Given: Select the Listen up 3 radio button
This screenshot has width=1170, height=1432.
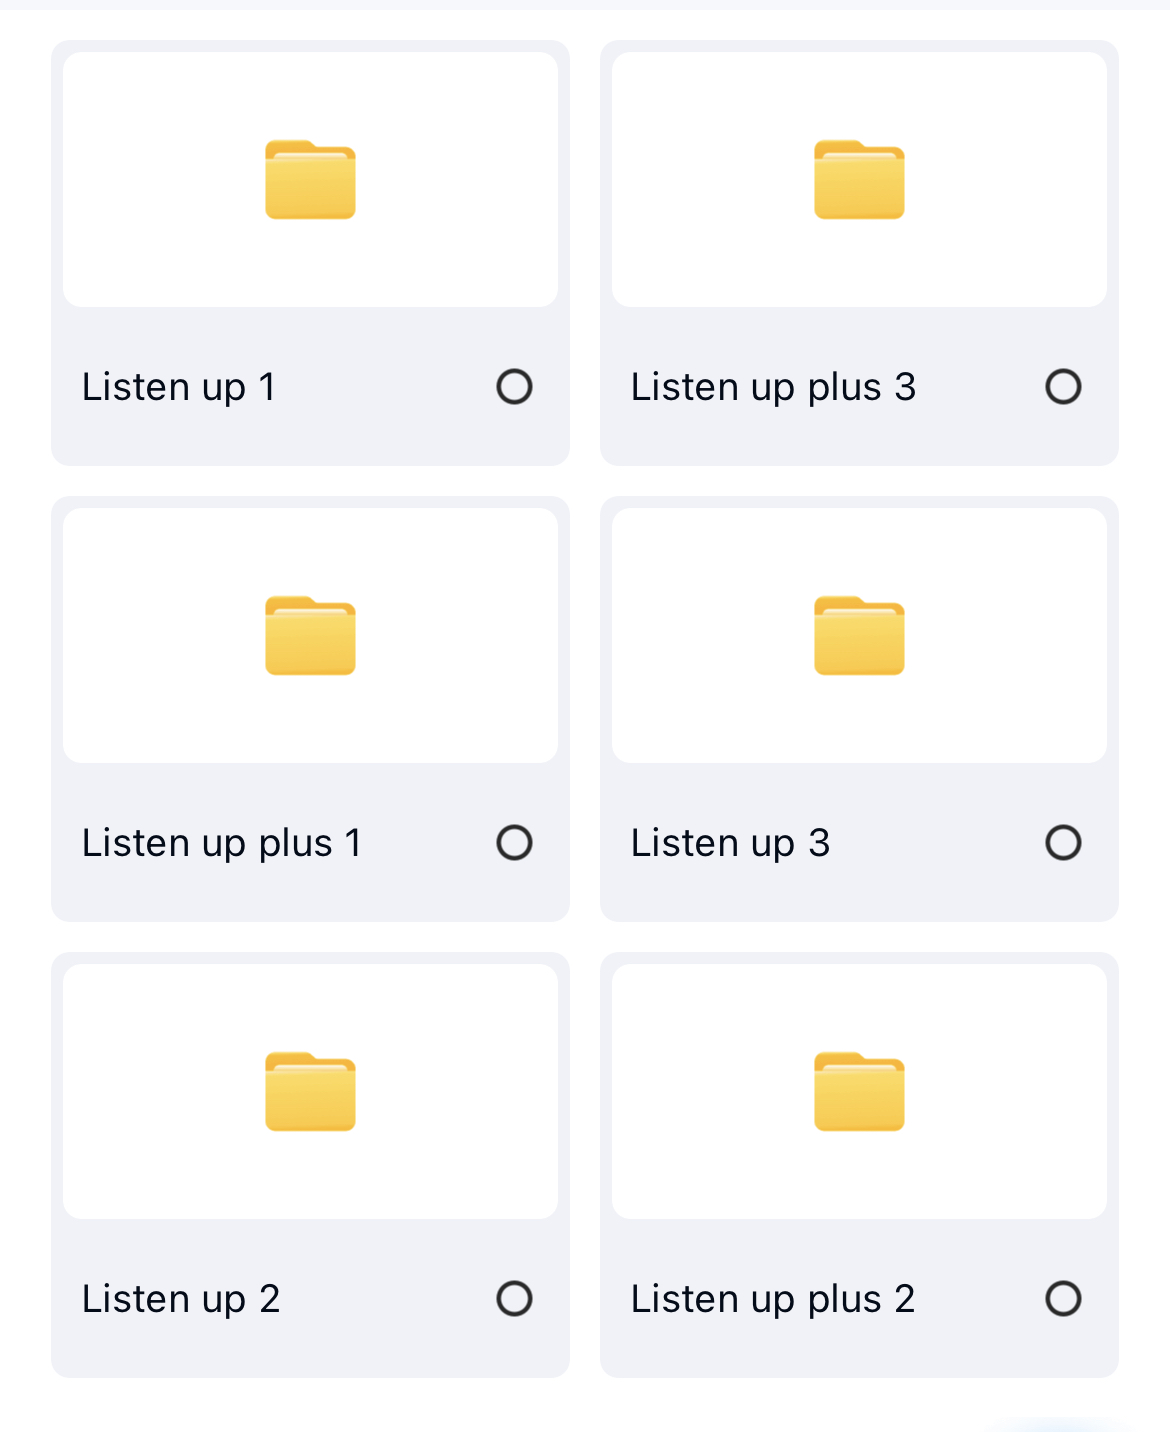Looking at the screenshot, I should pos(1063,843).
